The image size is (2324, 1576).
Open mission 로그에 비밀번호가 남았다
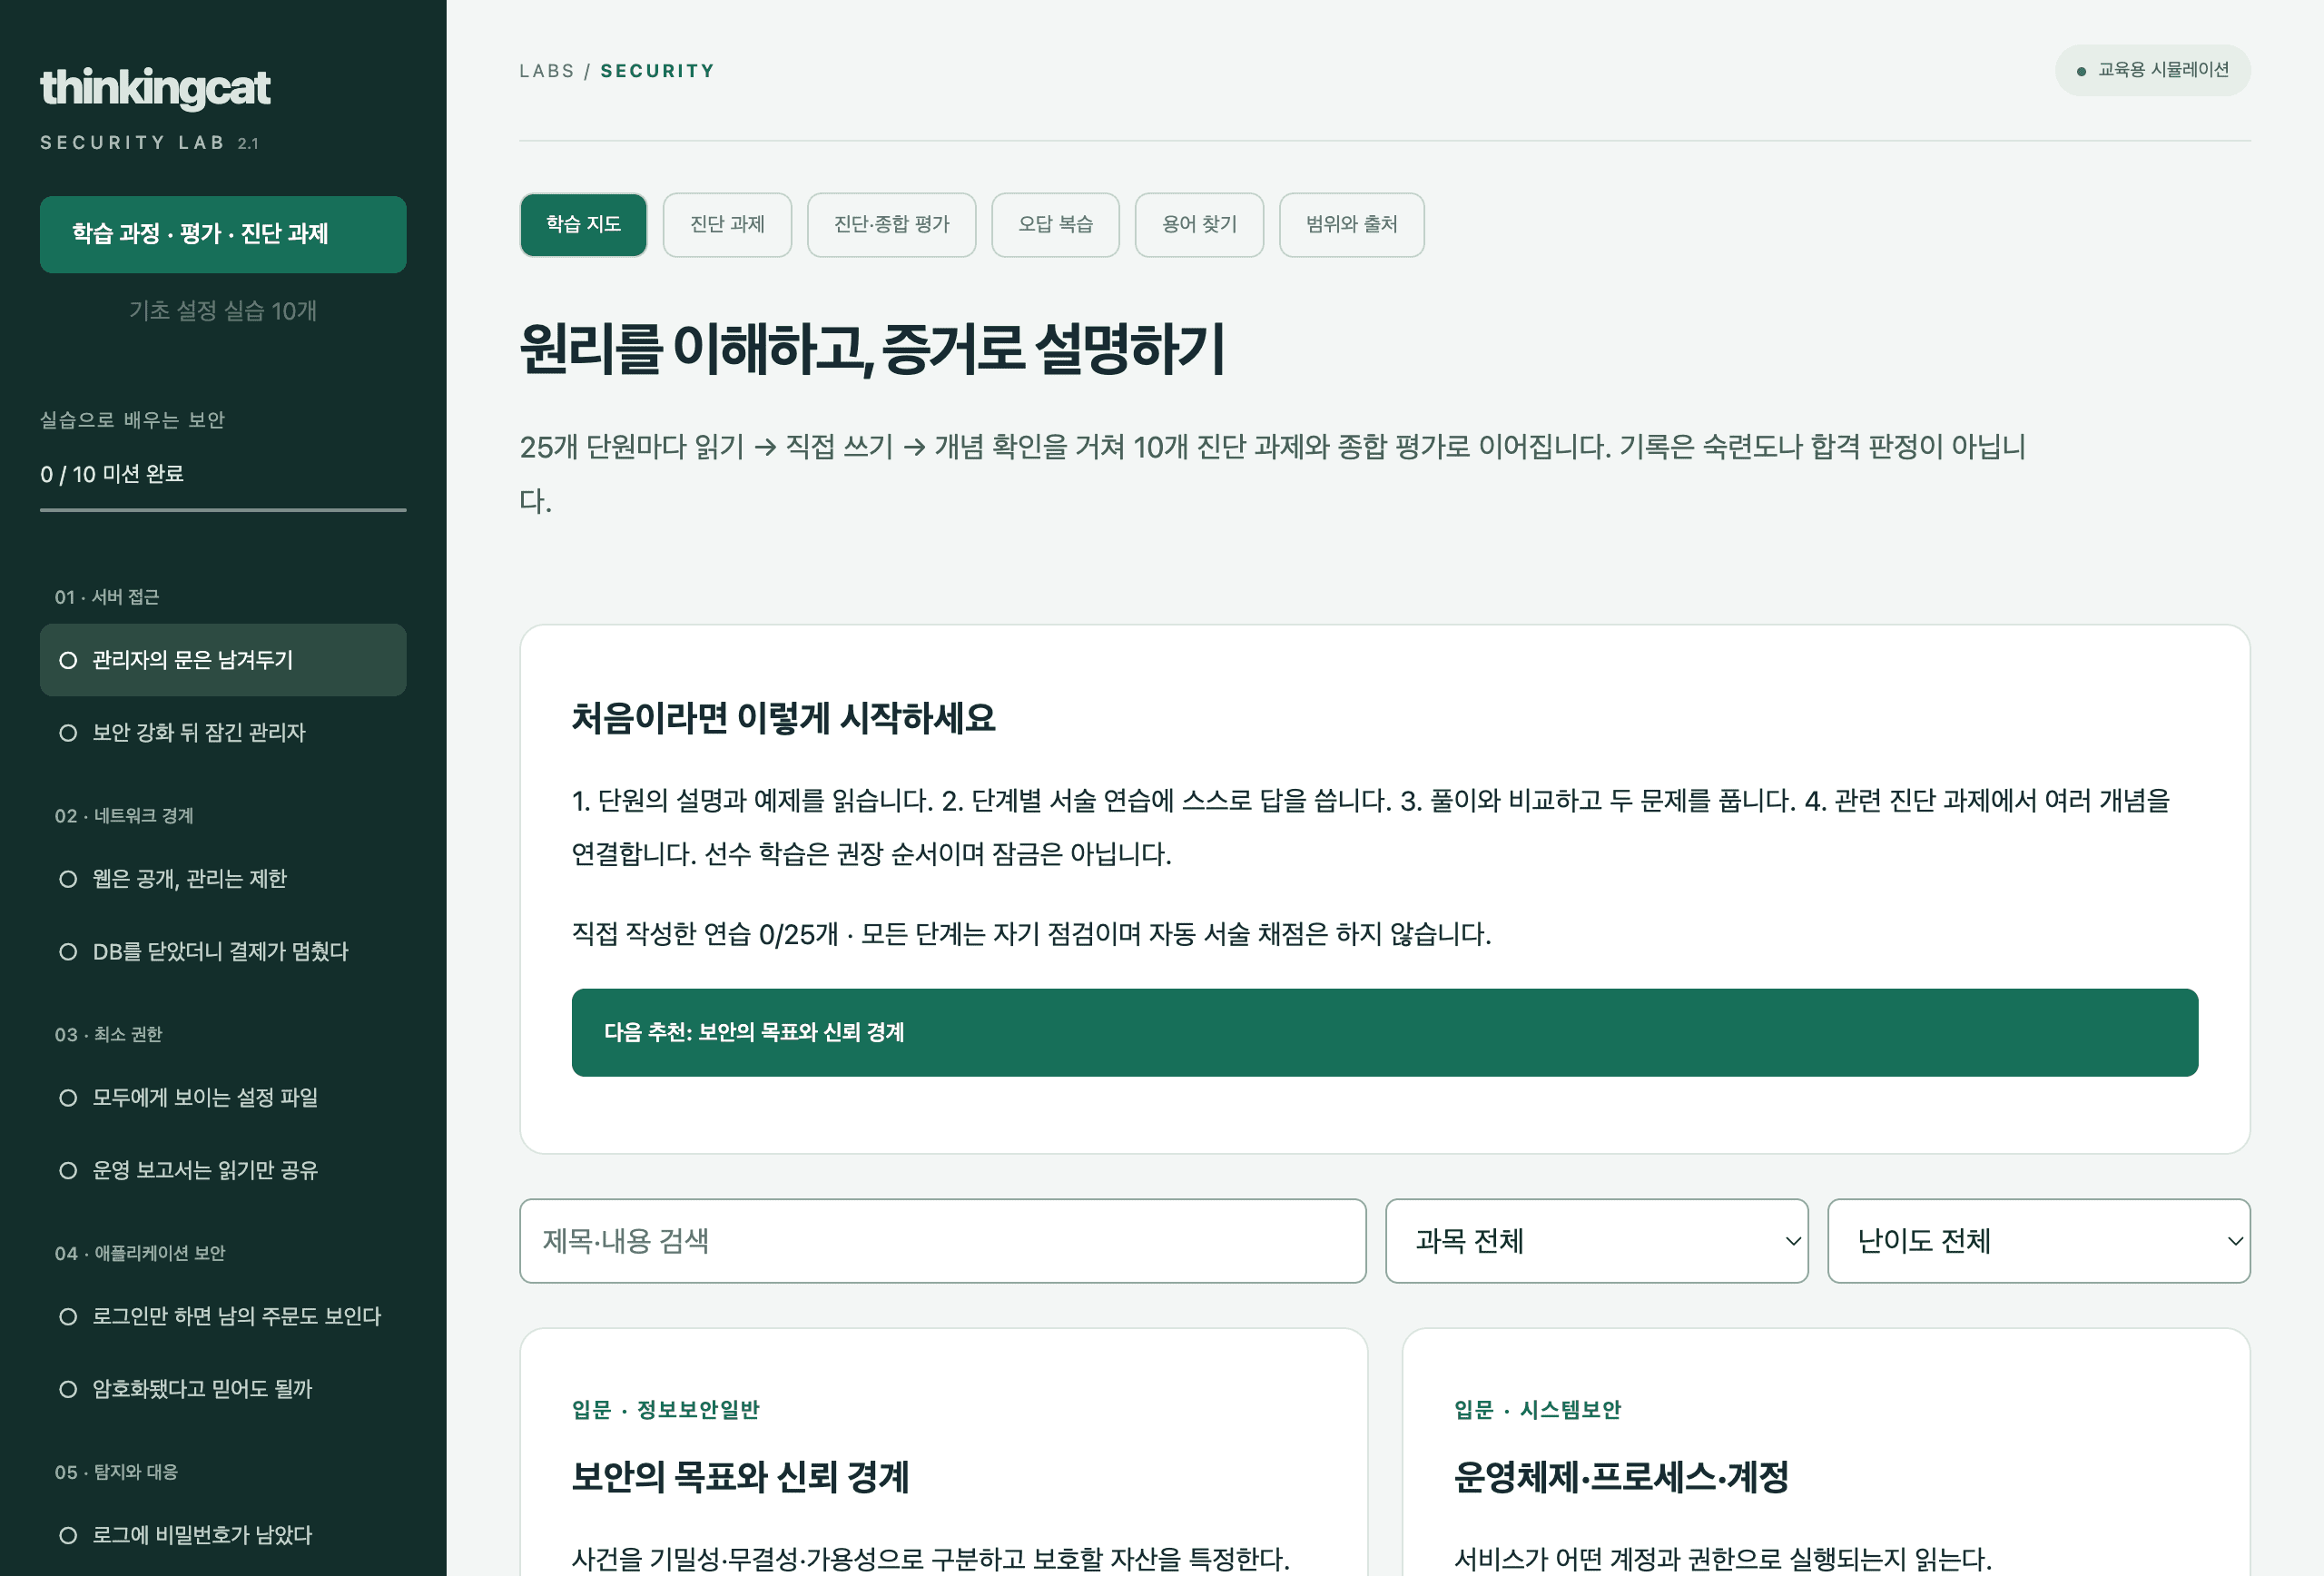223,1535
